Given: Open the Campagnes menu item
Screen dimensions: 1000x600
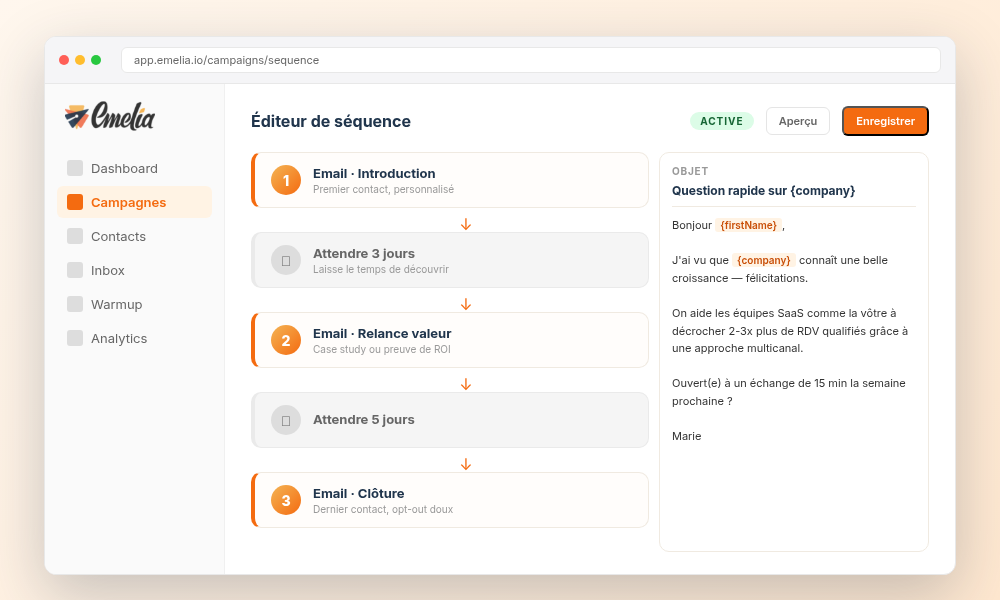Looking at the screenshot, I should [134, 202].
